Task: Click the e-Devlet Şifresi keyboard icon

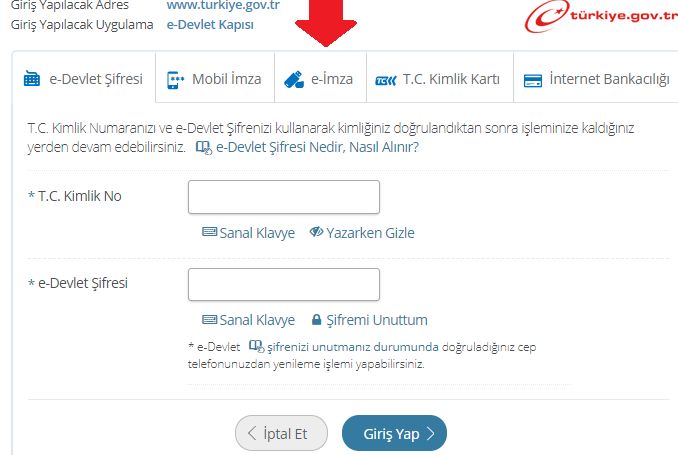Action: pyautogui.click(x=32, y=79)
